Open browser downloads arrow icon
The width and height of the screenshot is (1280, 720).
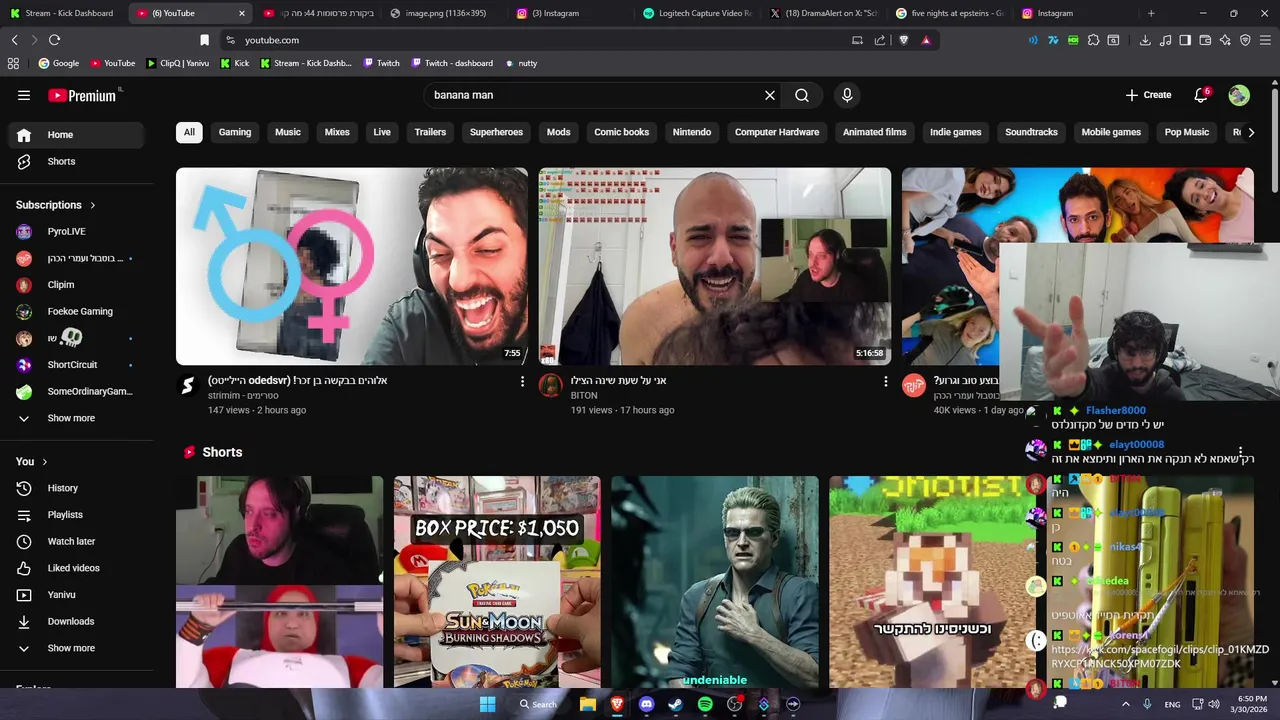tap(1145, 40)
